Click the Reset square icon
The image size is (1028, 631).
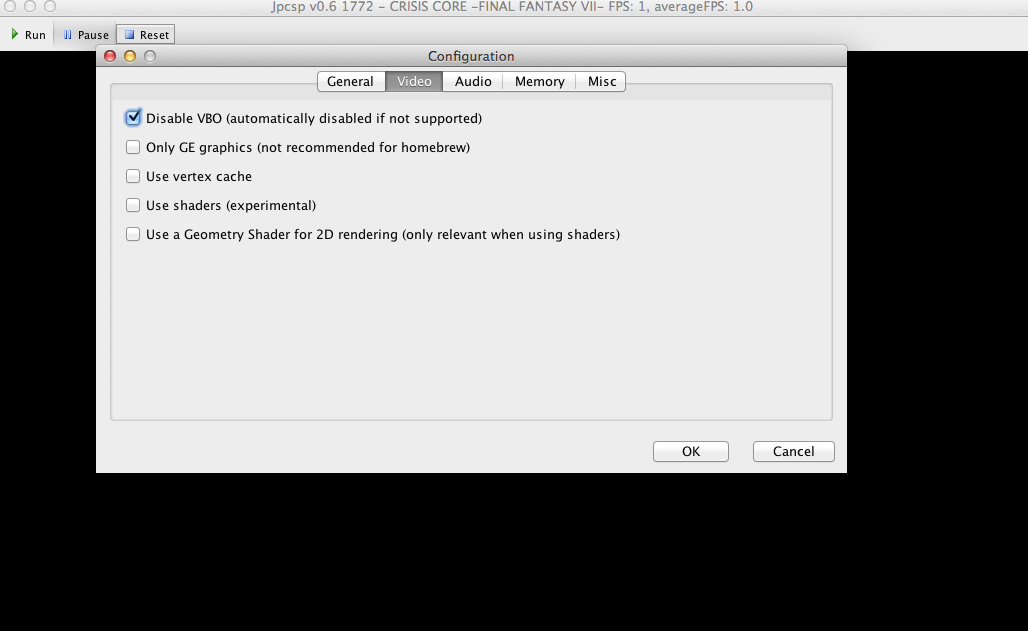point(129,35)
